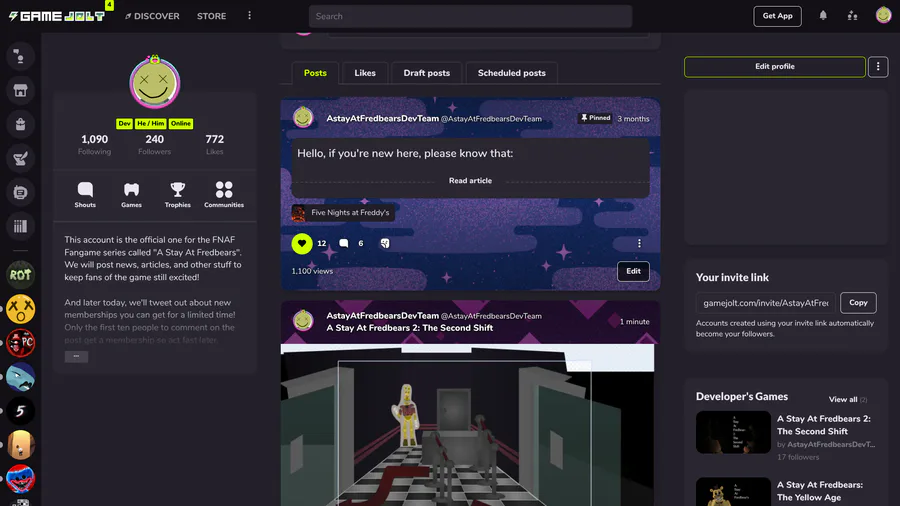Open Shouts on the profile
The image size is (900, 506).
85,194
